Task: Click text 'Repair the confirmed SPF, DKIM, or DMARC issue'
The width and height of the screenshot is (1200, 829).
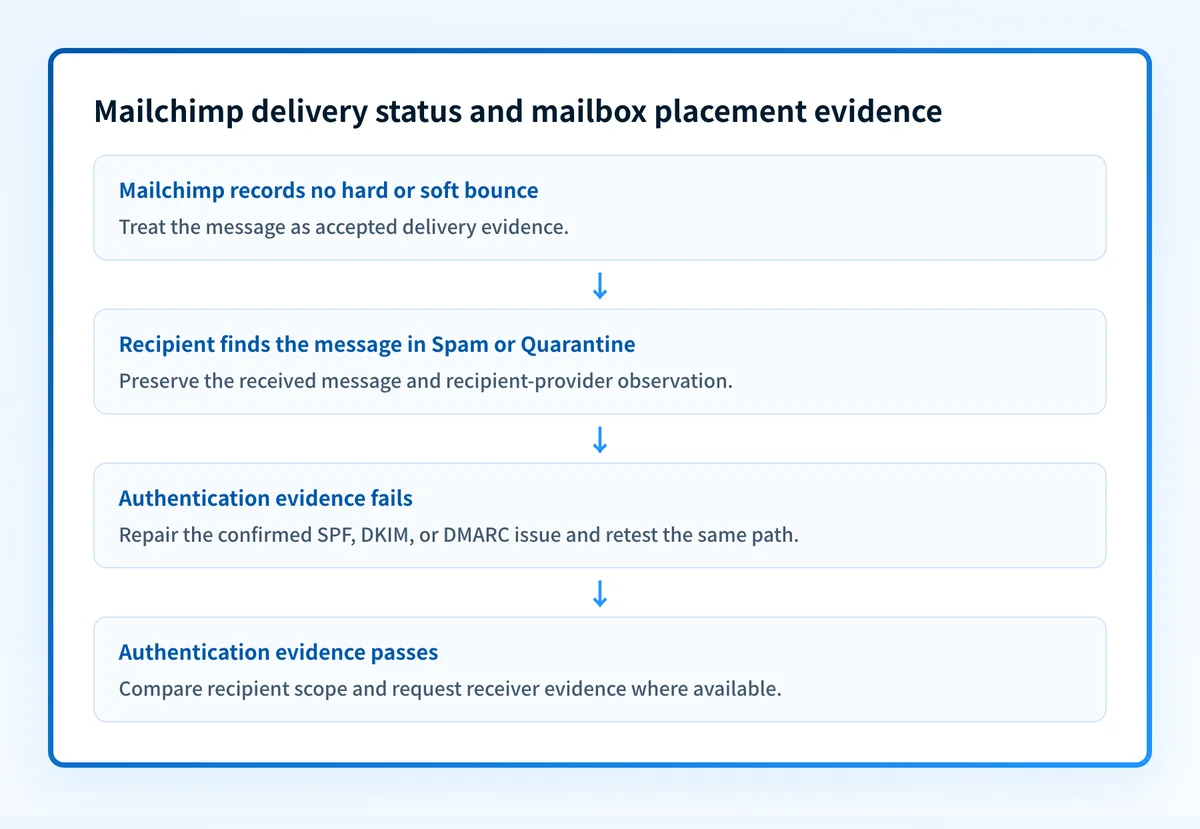Action: (x=340, y=534)
